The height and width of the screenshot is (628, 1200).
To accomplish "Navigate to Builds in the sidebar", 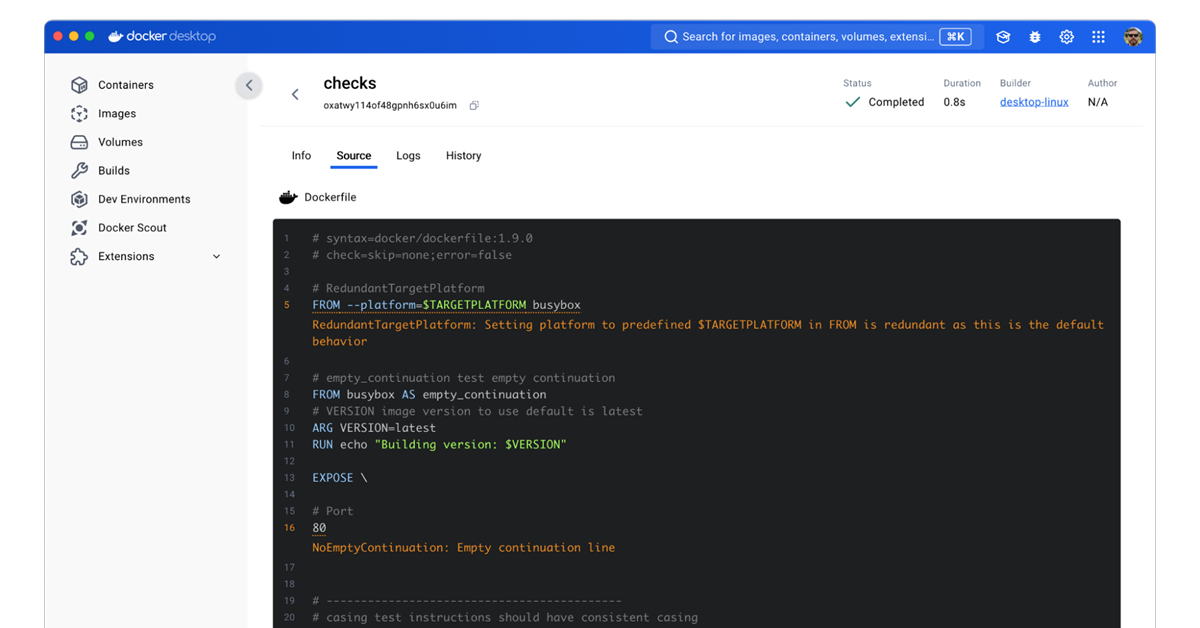I will tap(114, 170).
